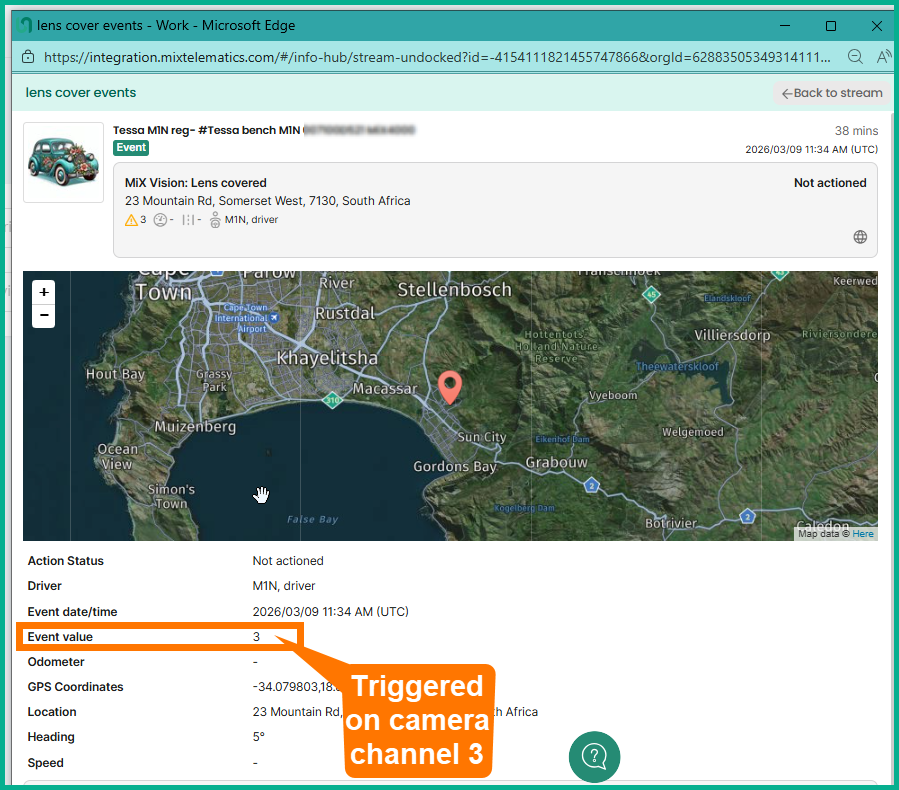This screenshot has width=899, height=790.
Task: Click the green Event tag badge
Action: point(131,147)
